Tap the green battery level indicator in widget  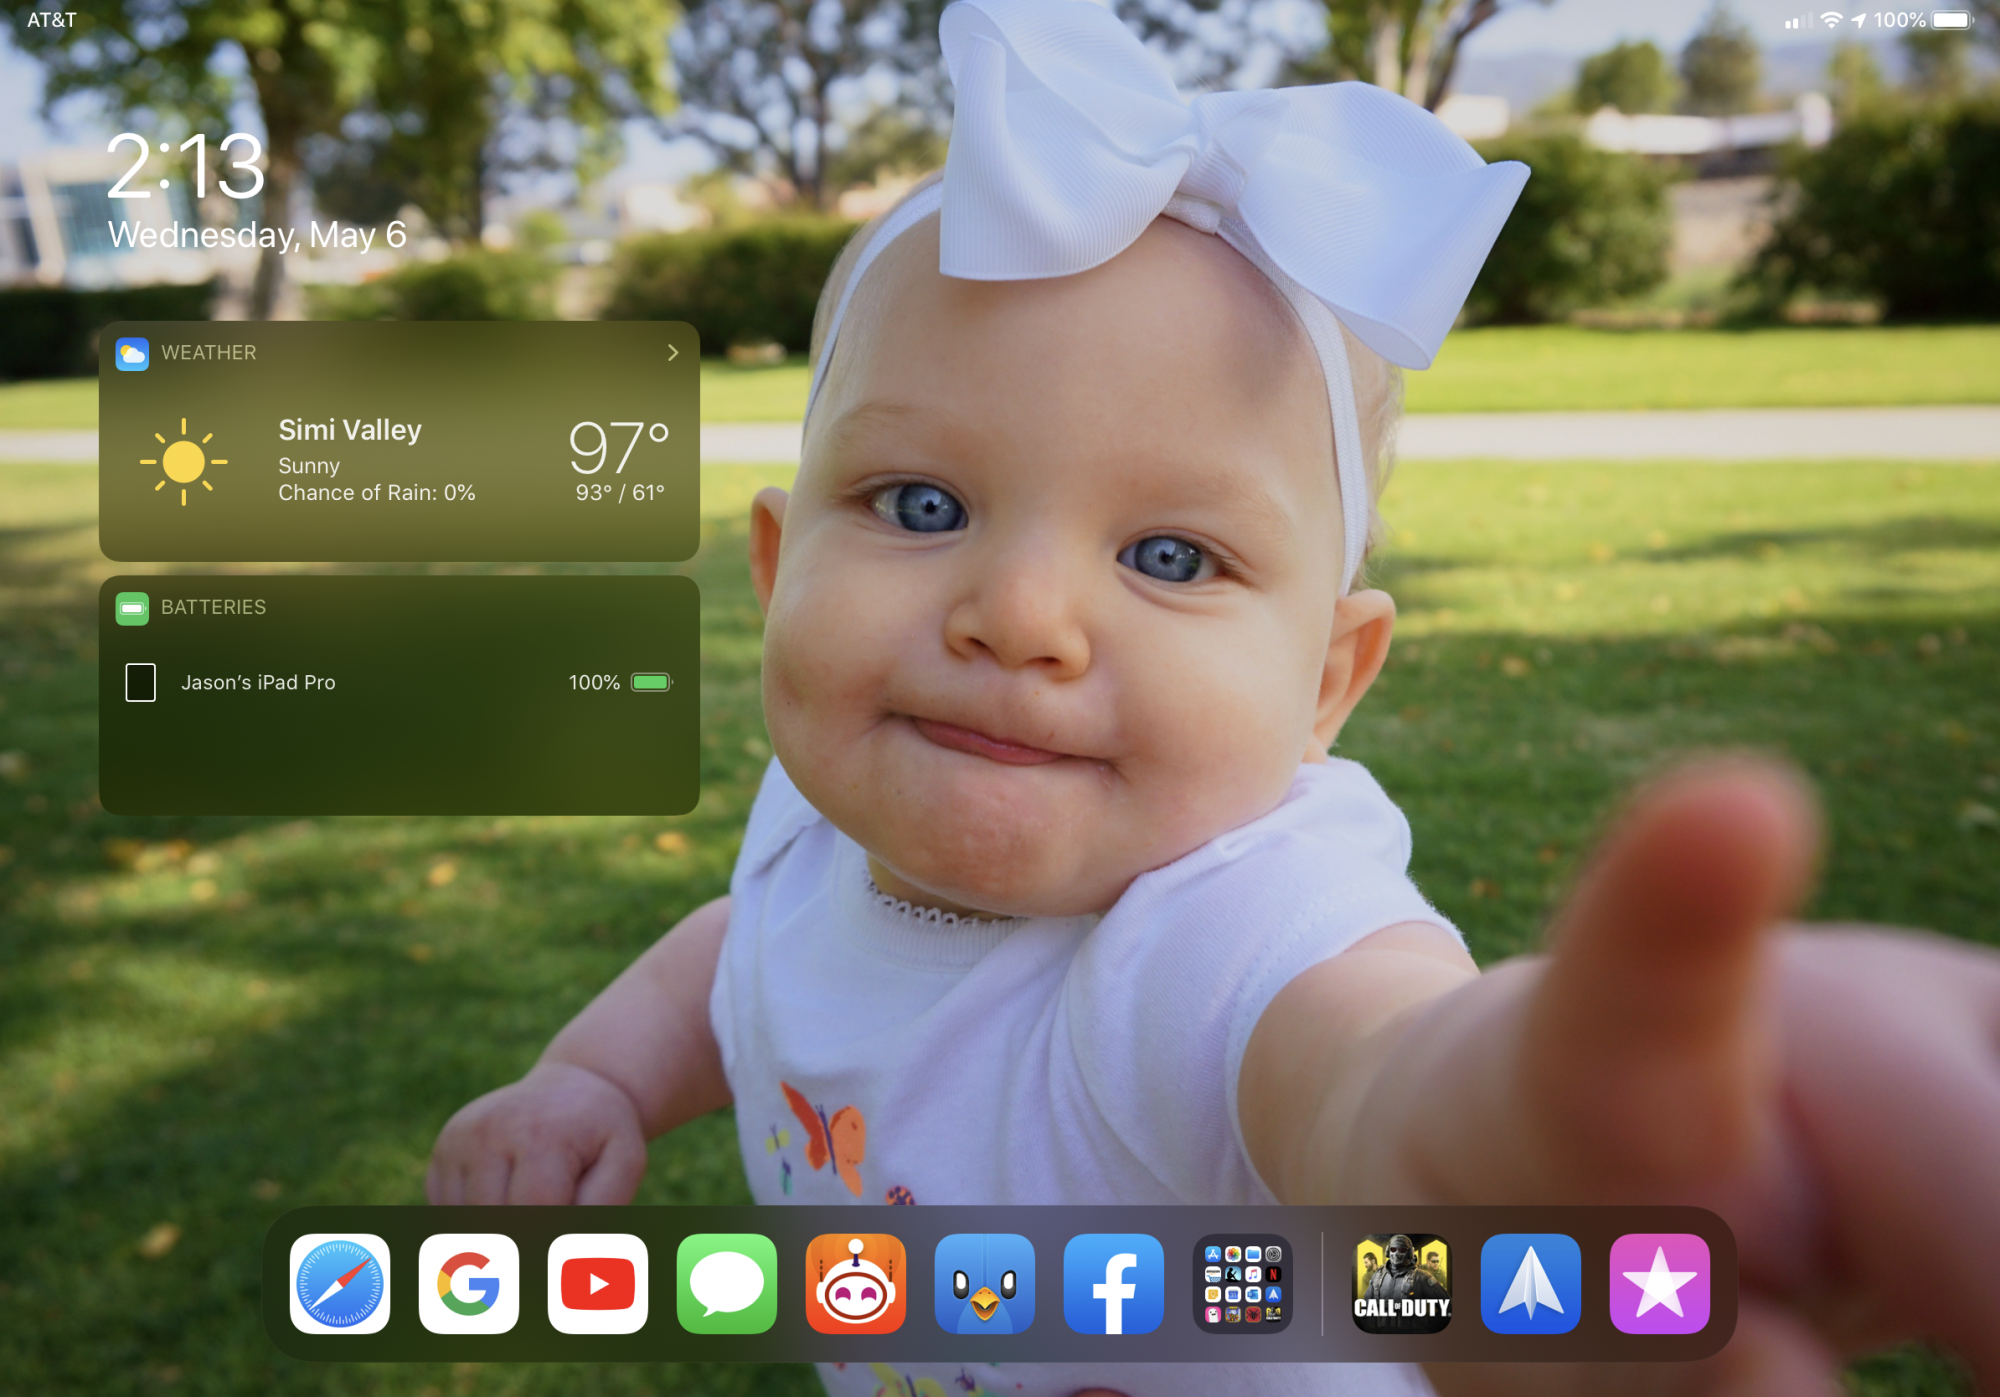652,682
